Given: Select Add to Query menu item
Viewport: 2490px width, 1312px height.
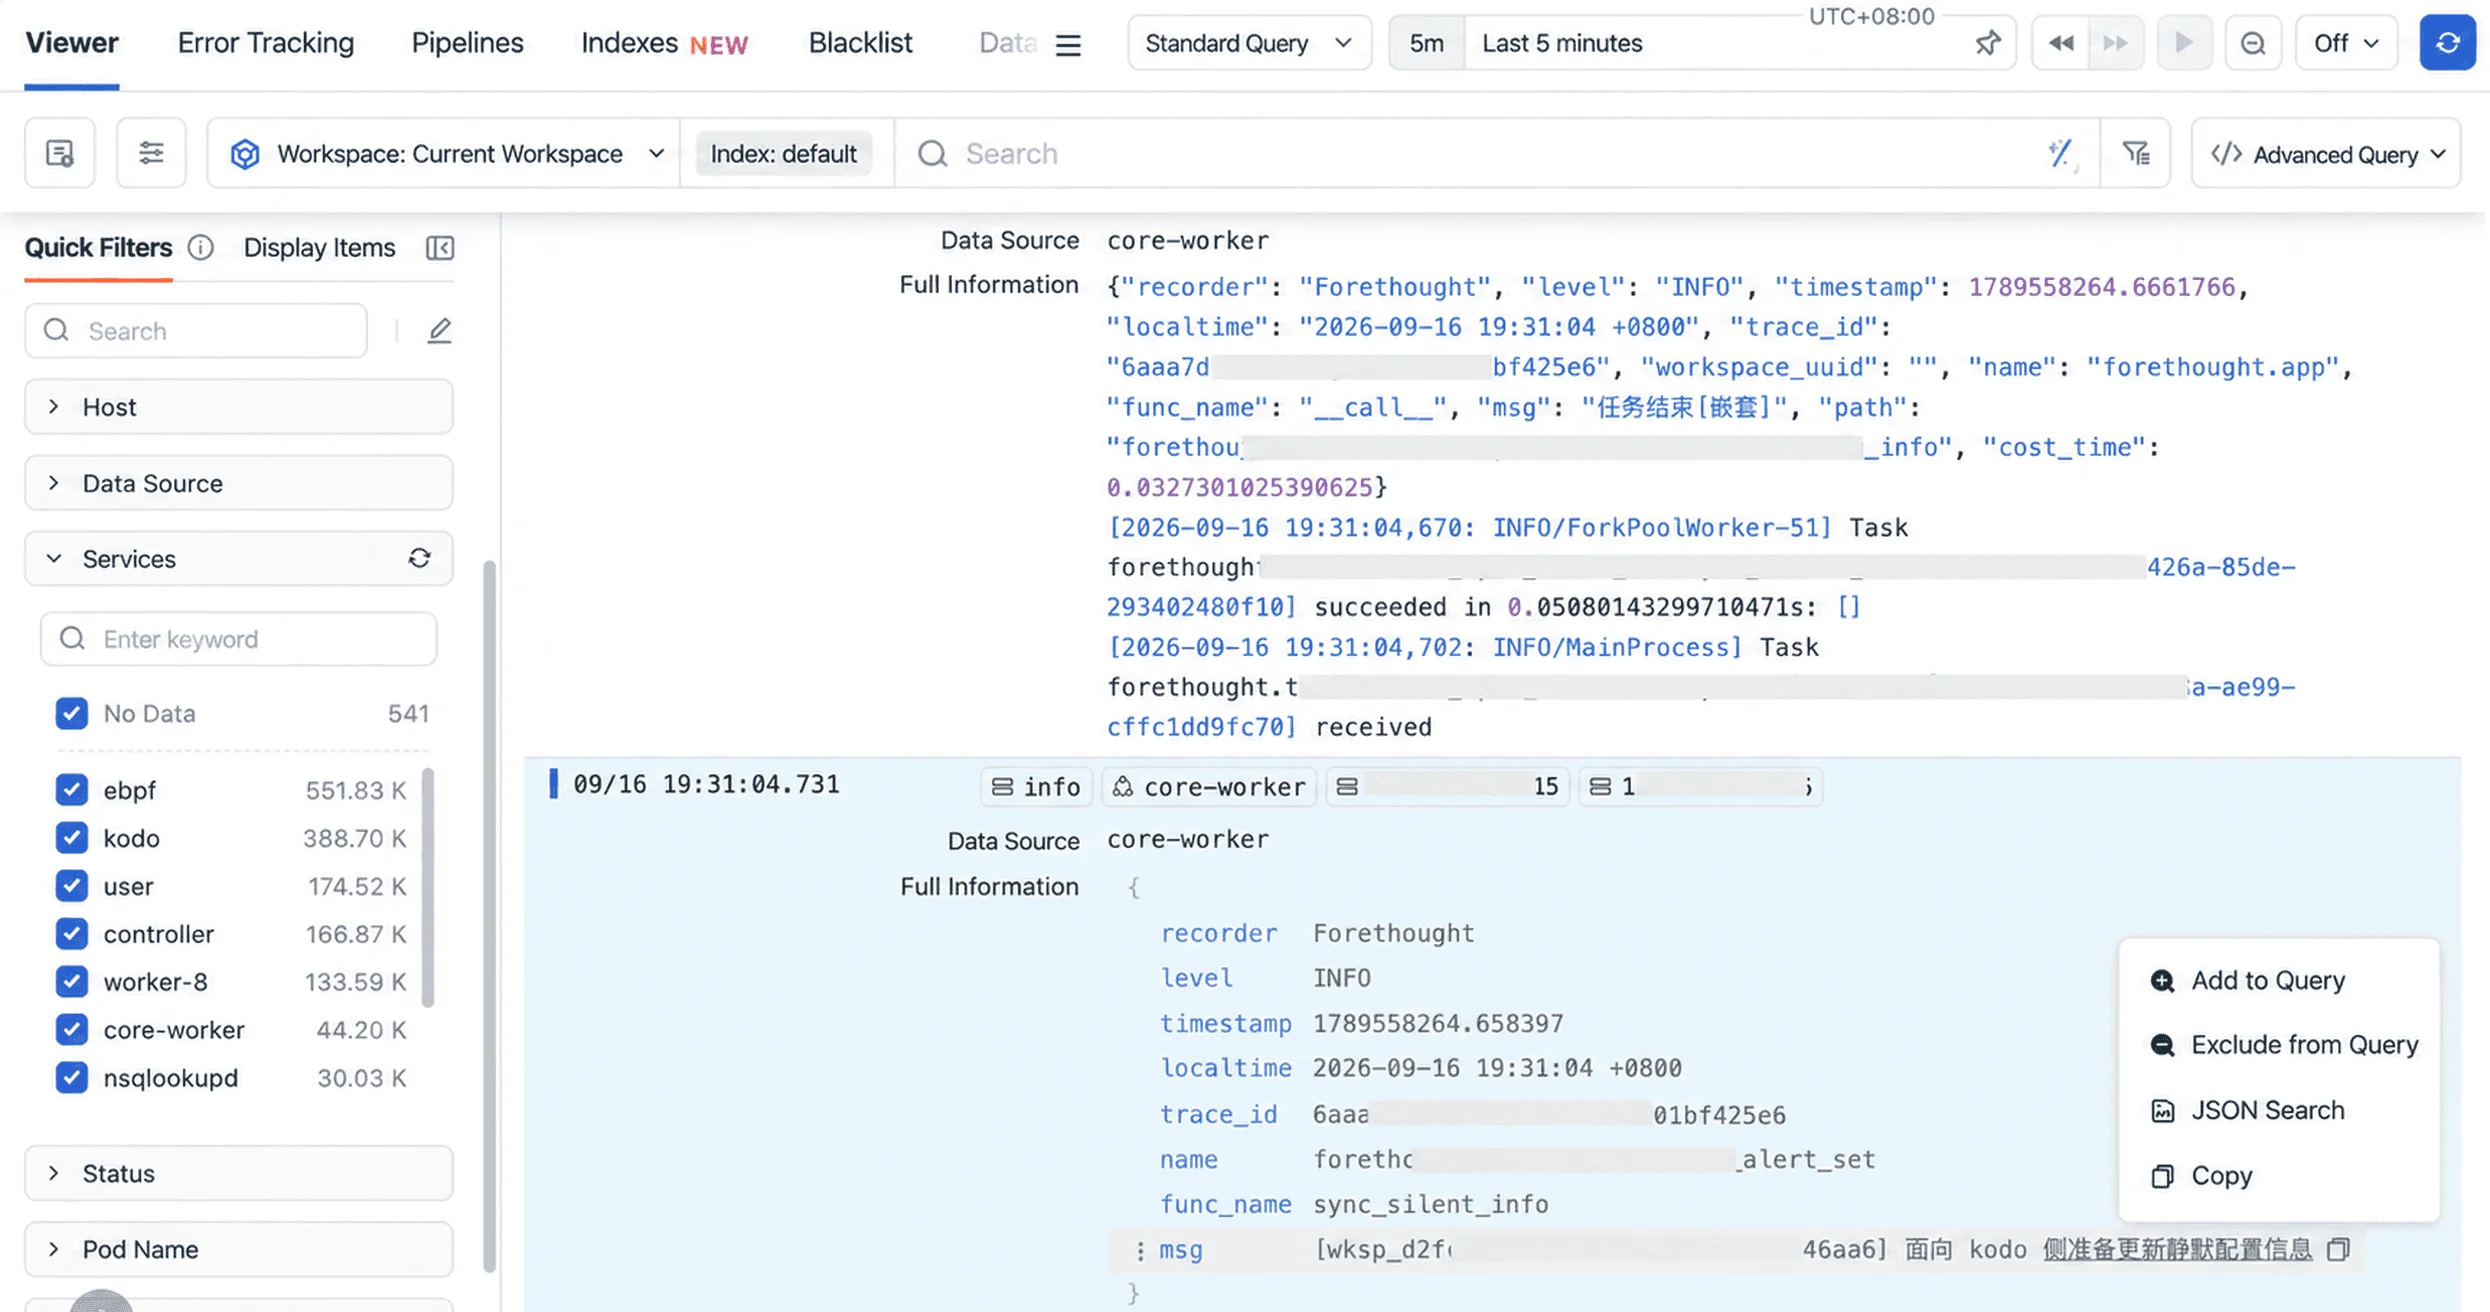Looking at the screenshot, I should (x=2280, y=981).
